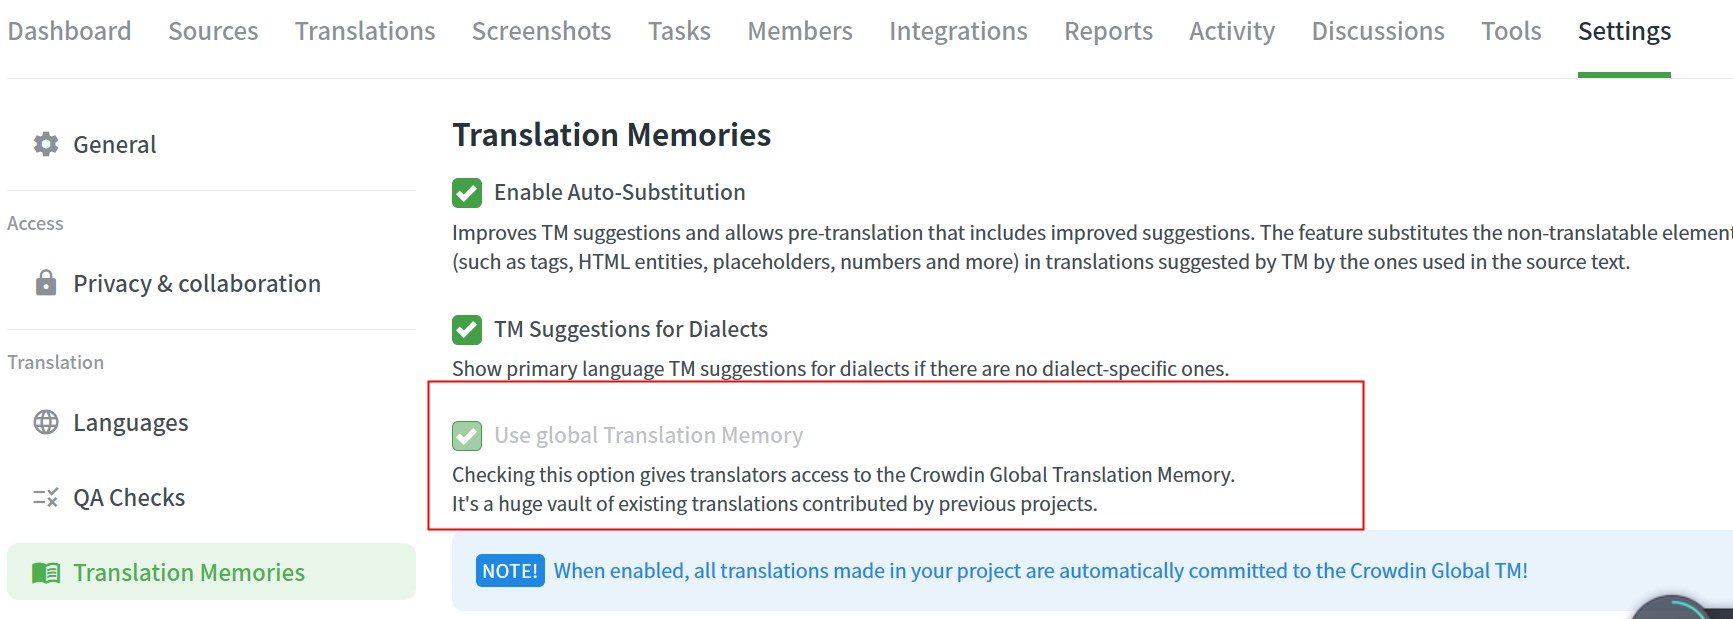View the Integrations tab
Image resolution: width=1733 pixels, height=619 pixels.
[x=958, y=31]
